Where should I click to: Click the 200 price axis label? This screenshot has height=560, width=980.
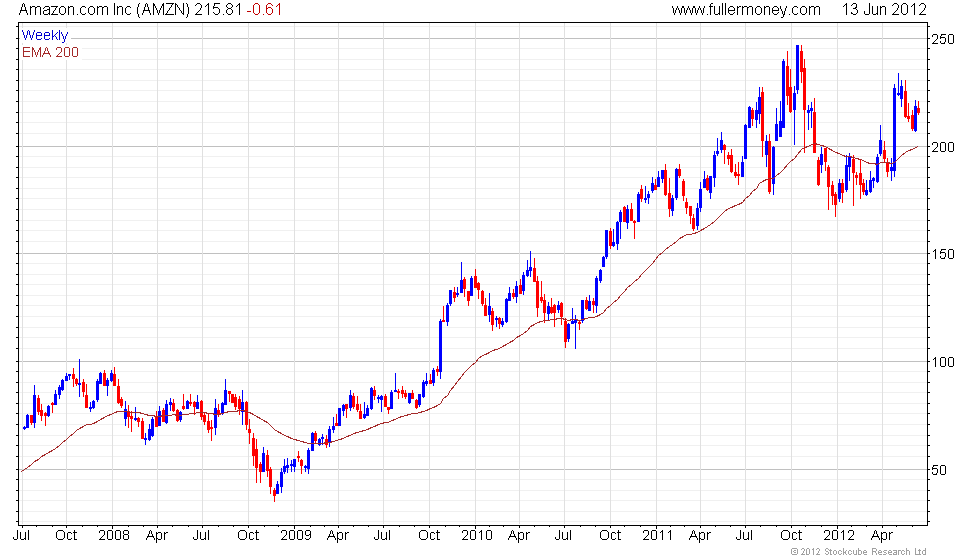(x=942, y=148)
